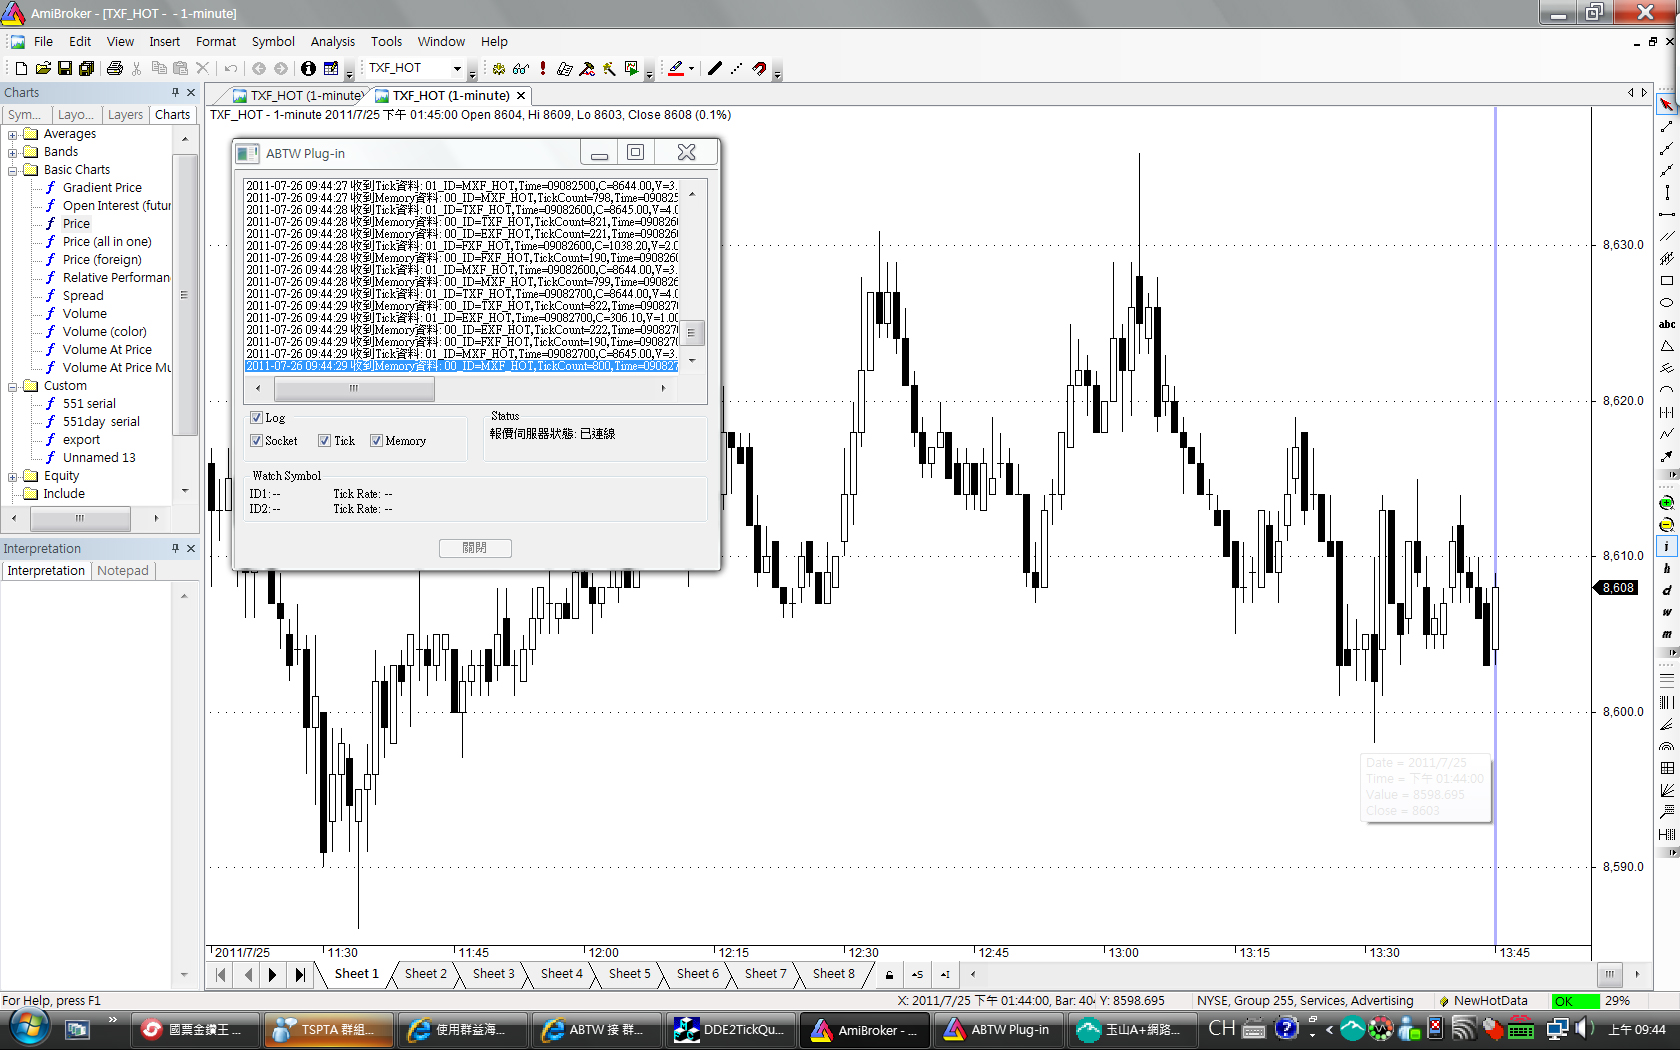Viewport: 1680px width, 1050px height.
Task: Select the thick line style icon
Action: [x=715, y=68]
